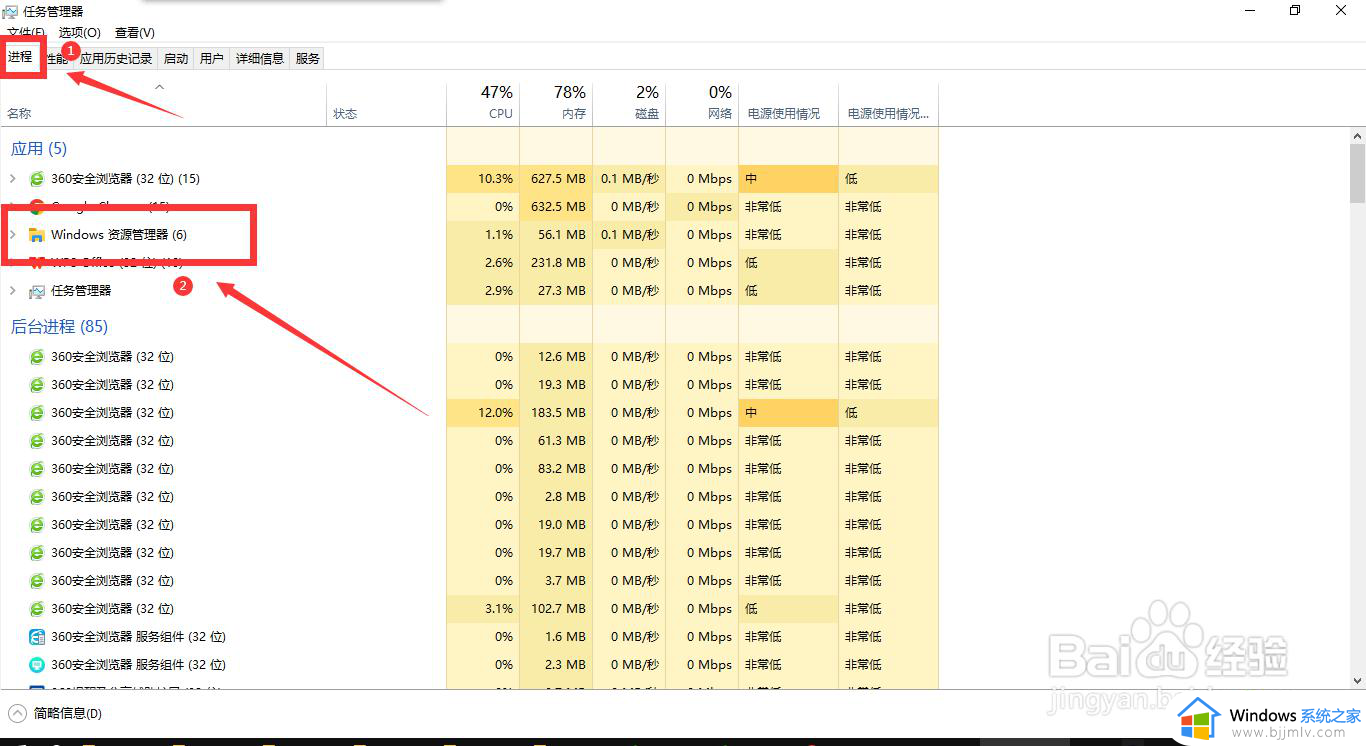Click 360 browser icon in 19.3 MB row
Viewport: 1366px width, 746px height.
(x=37, y=385)
